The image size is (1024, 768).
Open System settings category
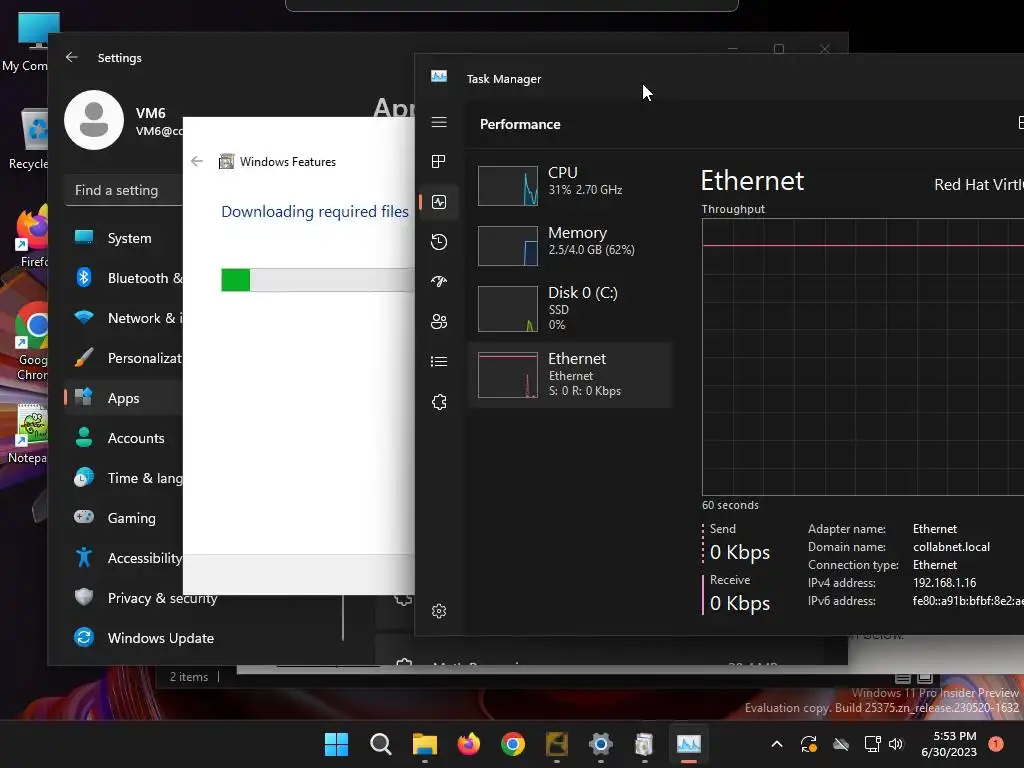click(124, 238)
